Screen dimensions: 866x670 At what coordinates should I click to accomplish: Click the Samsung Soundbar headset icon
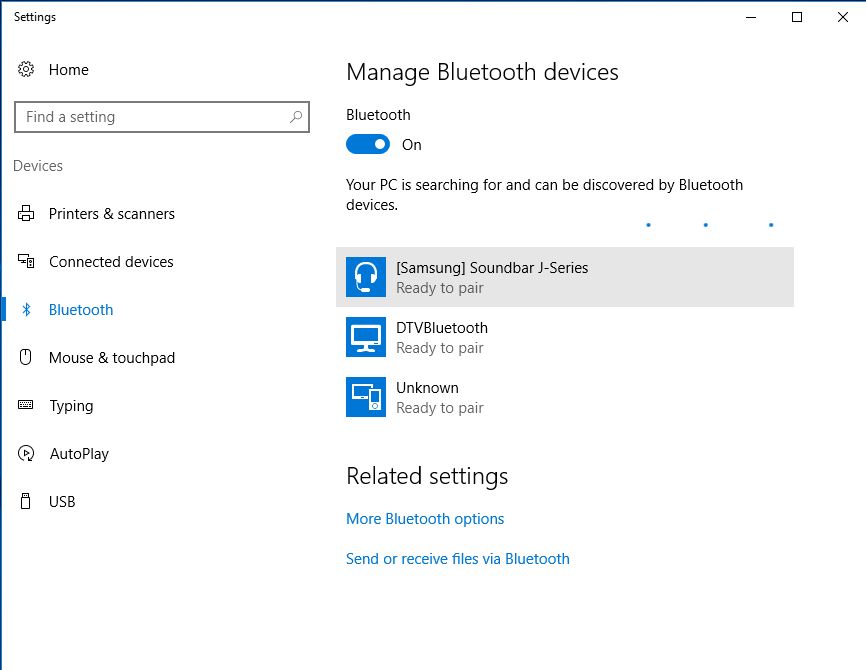pyautogui.click(x=366, y=277)
